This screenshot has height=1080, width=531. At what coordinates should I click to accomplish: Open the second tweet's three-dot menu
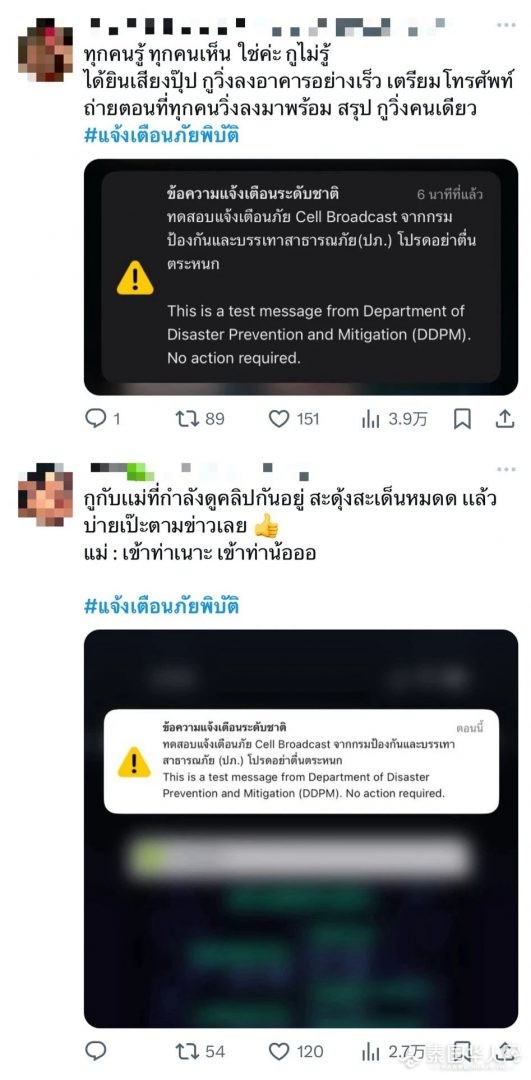(506, 470)
